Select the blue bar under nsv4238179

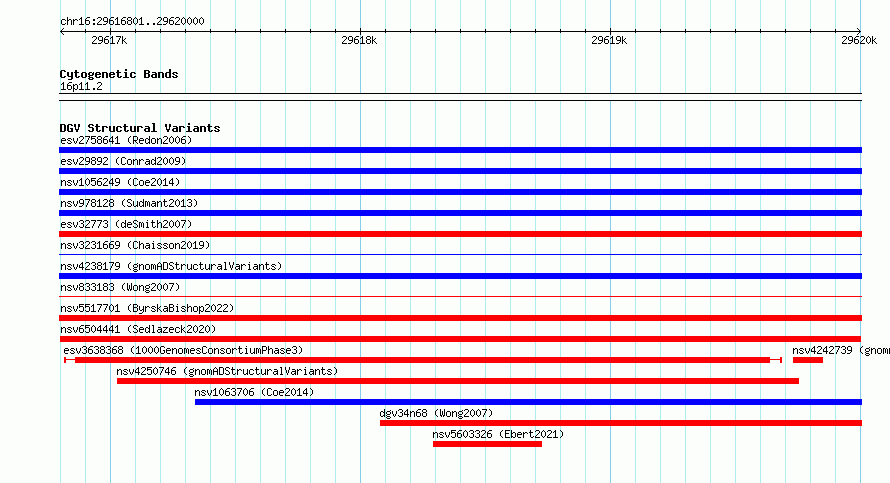460,276
